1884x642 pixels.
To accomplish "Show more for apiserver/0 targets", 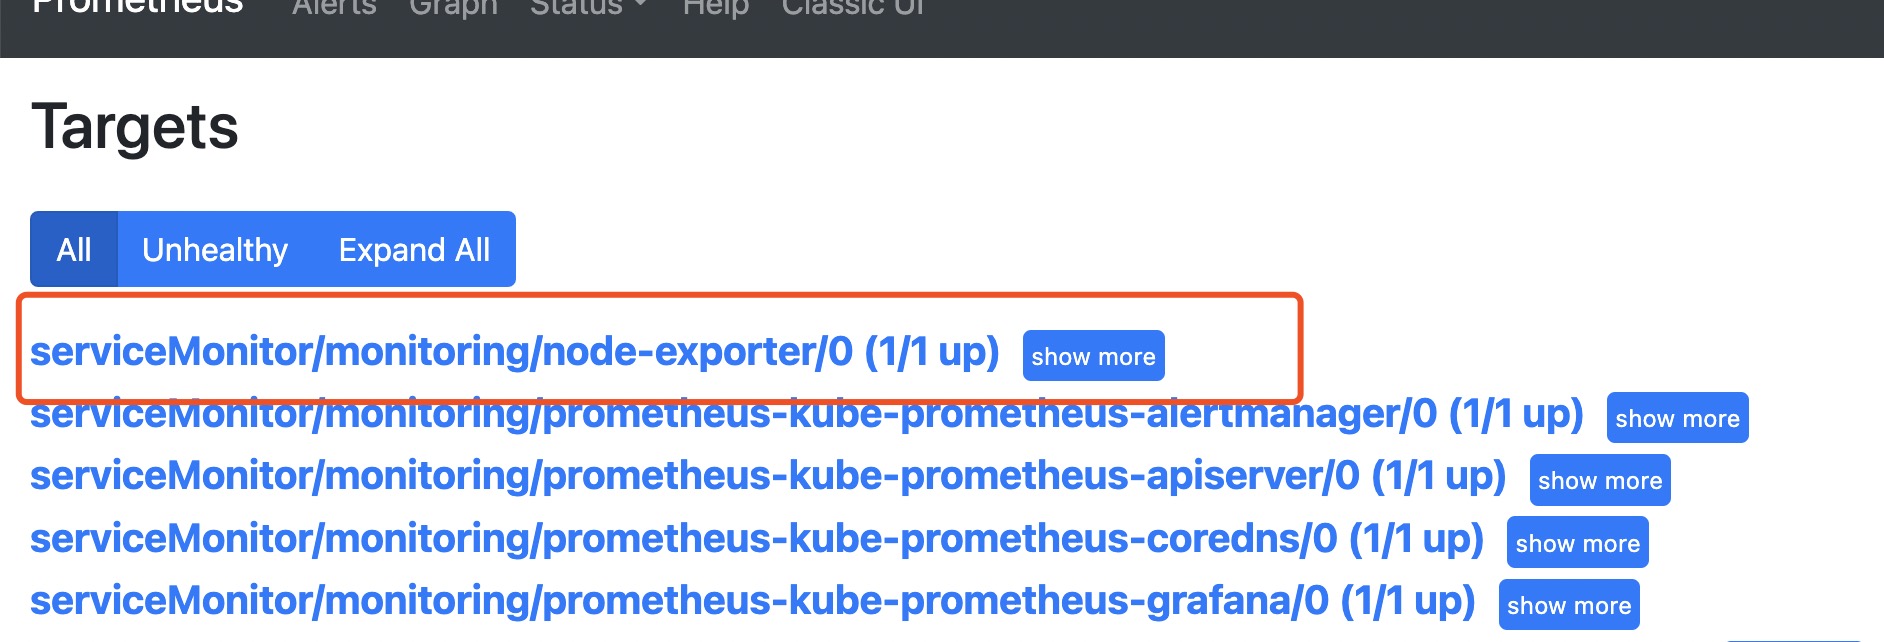I will 1599,481.
